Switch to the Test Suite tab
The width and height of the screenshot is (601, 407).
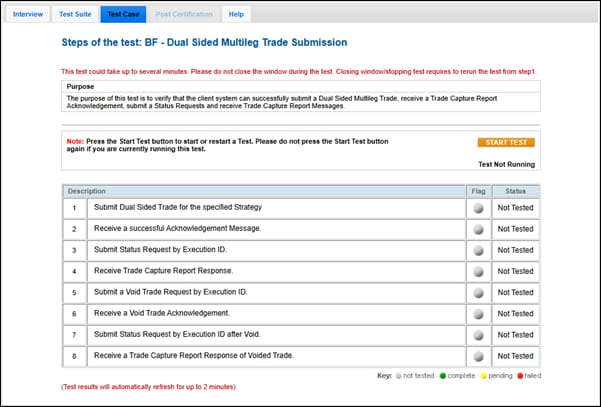76,15
